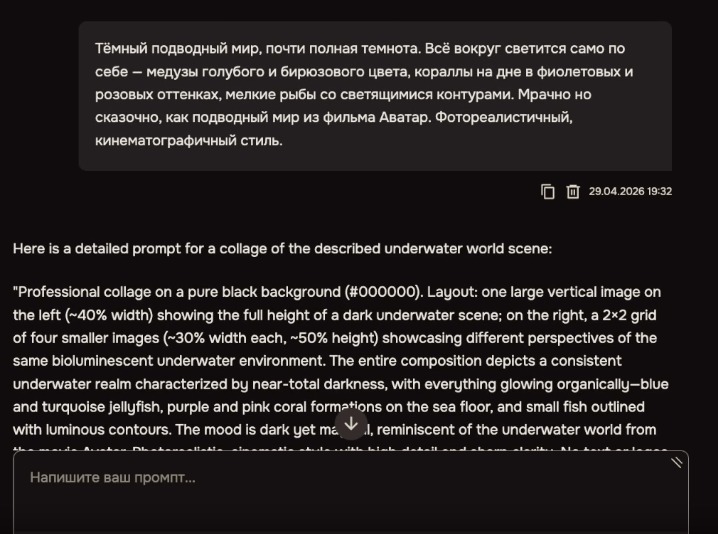Image resolution: width=718 pixels, height=534 pixels.
Task: Select the dark user message bubble
Action: 375,96
